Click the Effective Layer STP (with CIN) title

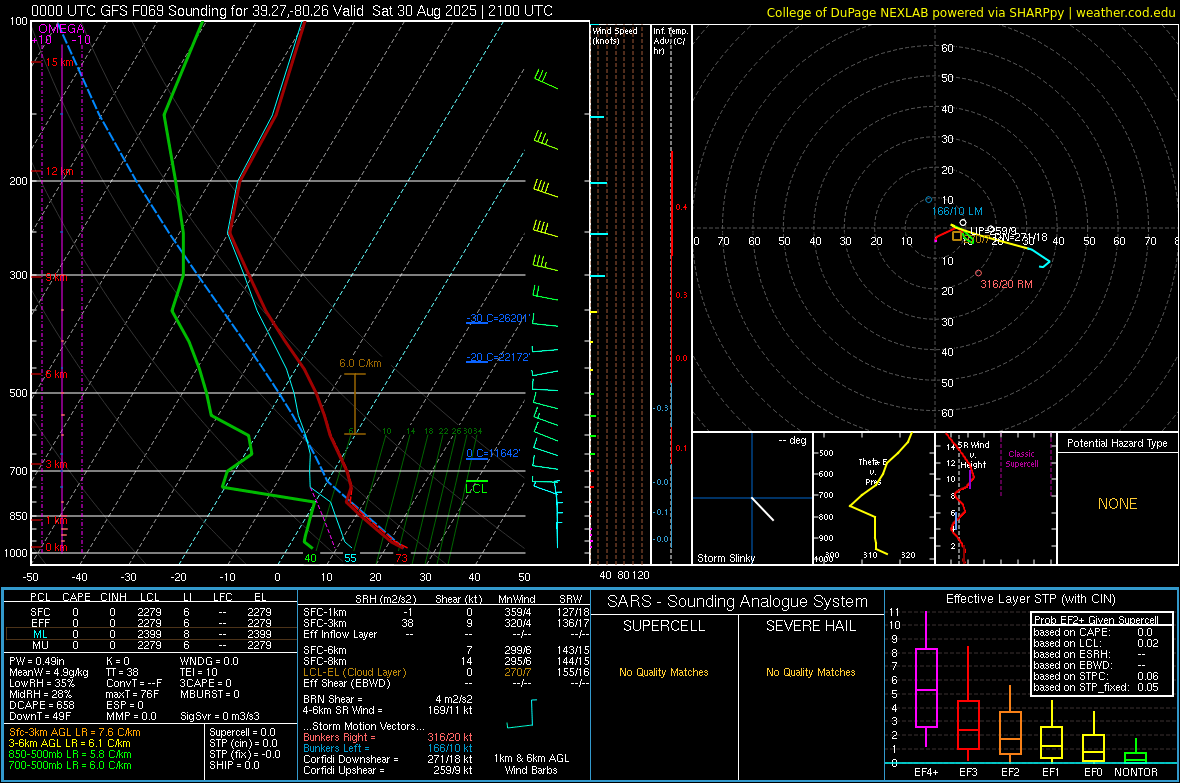1030,599
